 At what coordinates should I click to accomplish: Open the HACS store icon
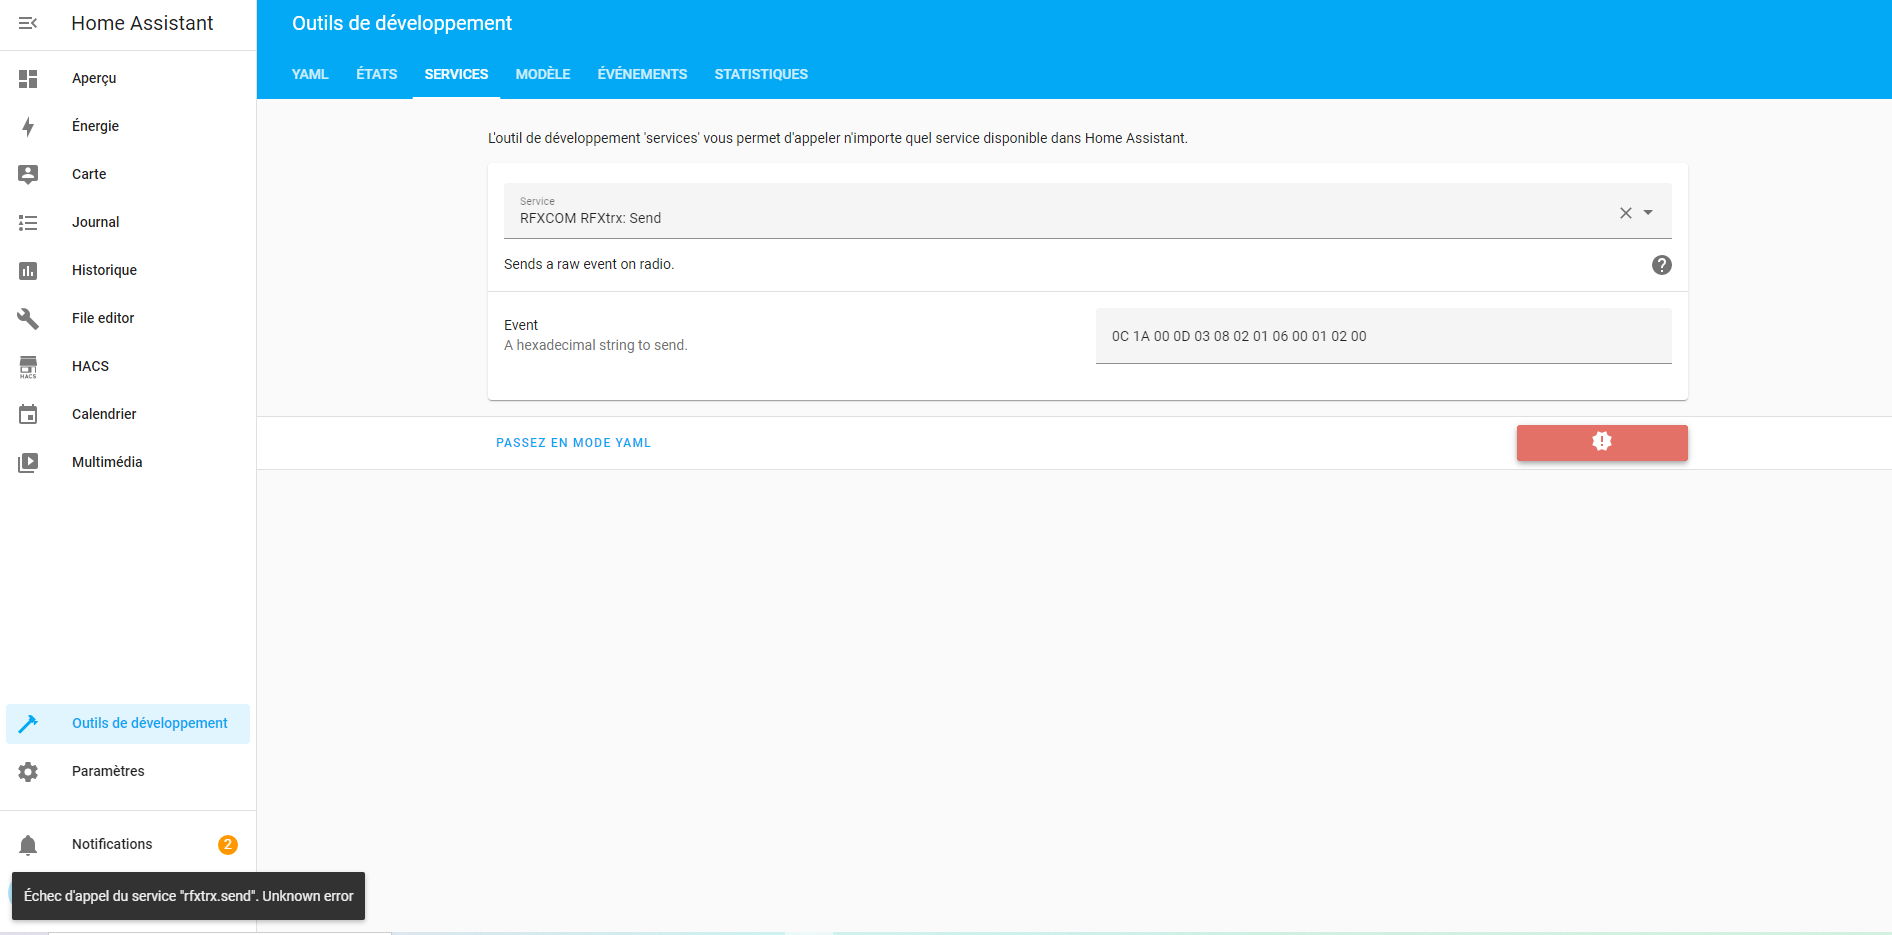tap(28, 366)
